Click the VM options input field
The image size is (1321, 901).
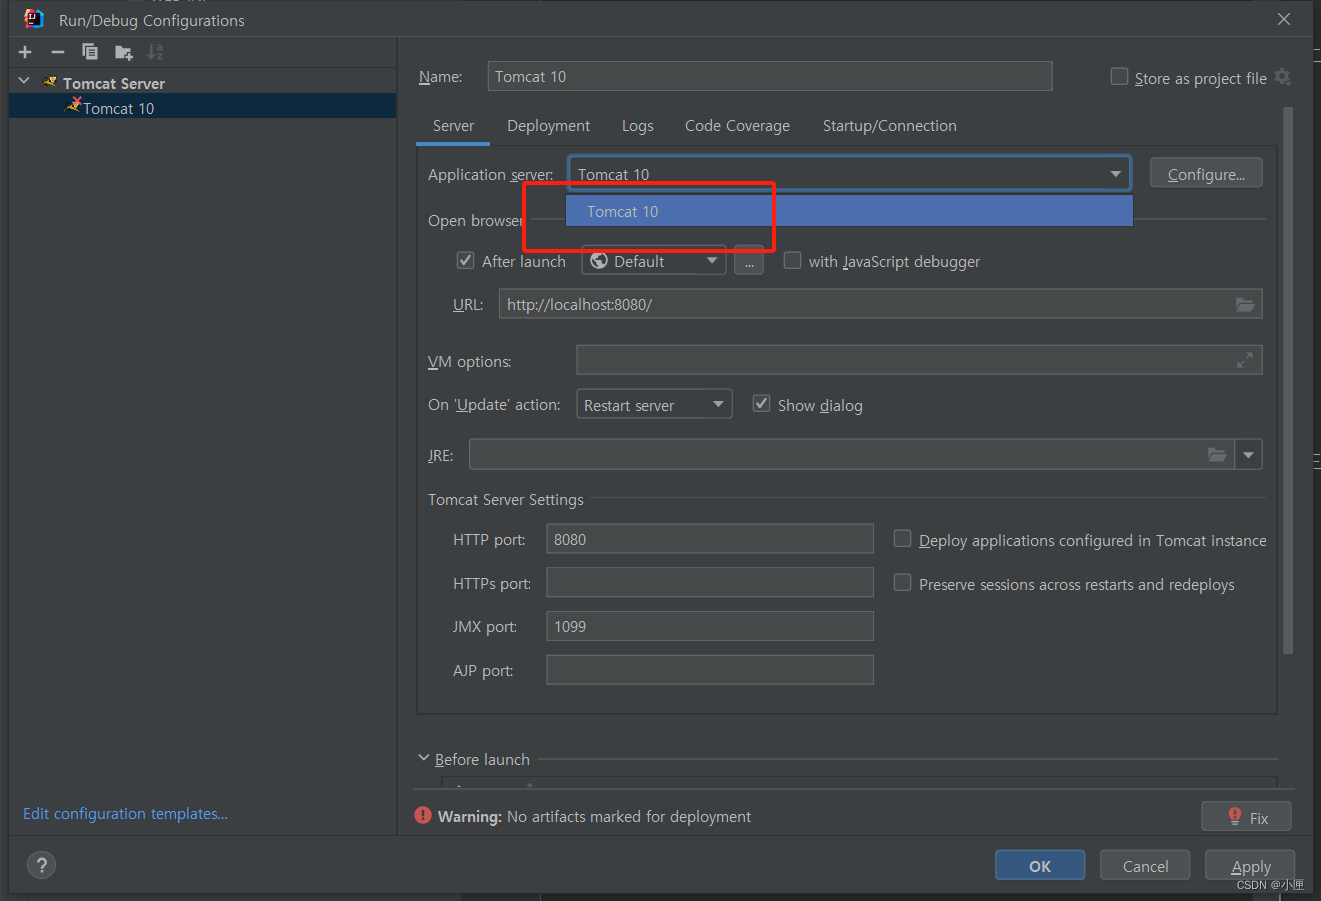919,360
